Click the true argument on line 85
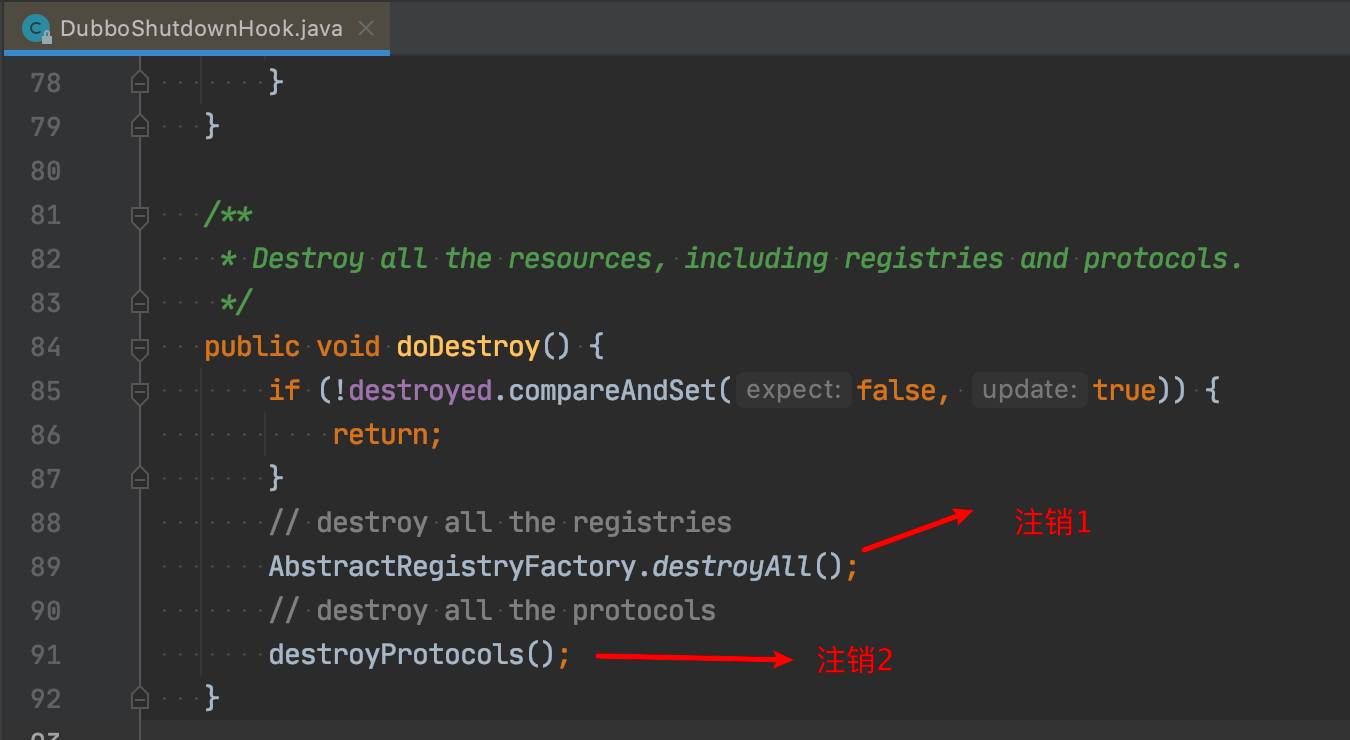 coord(1124,391)
